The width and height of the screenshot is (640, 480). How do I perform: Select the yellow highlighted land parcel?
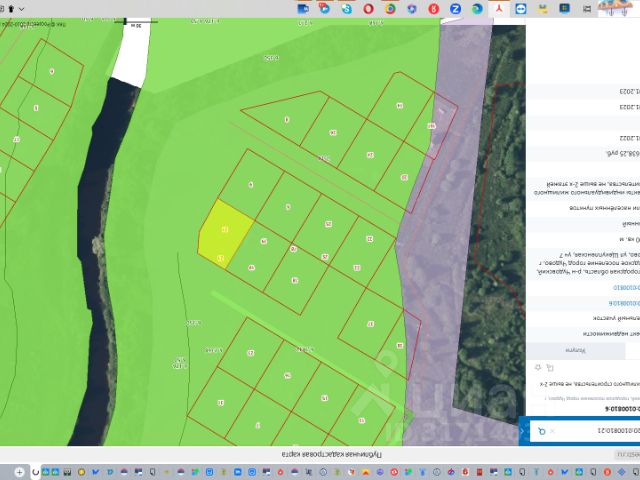[x=224, y=234]
